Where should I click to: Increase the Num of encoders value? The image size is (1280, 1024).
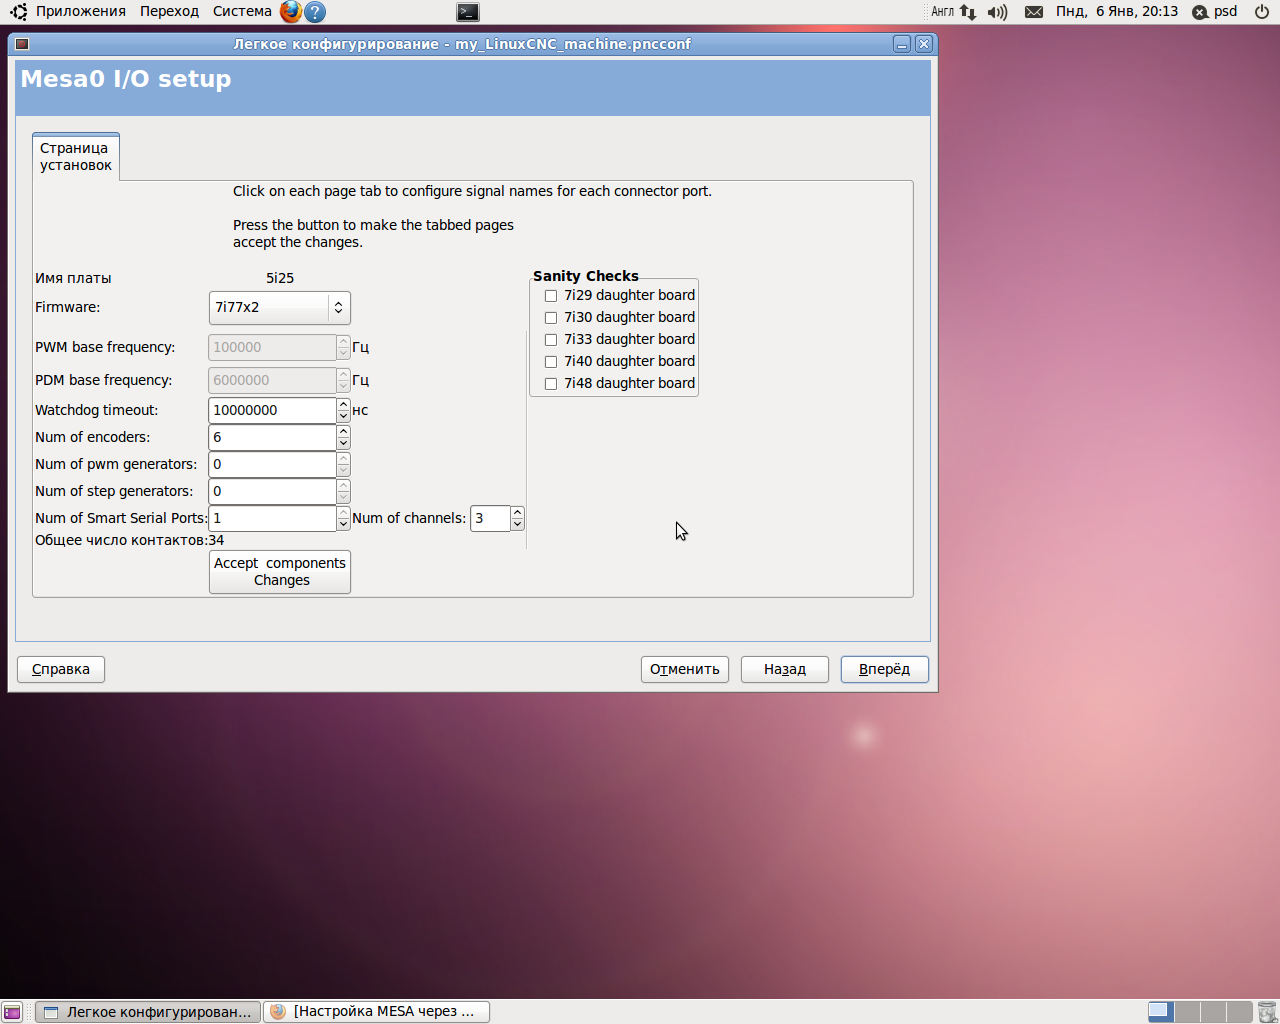344,431
